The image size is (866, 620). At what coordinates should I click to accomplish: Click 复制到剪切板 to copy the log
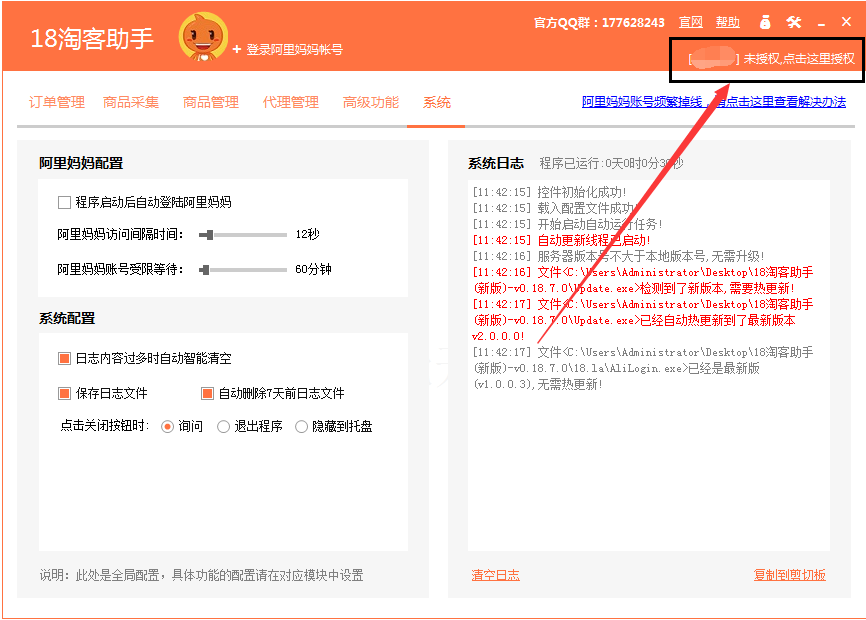click(790, 575)
